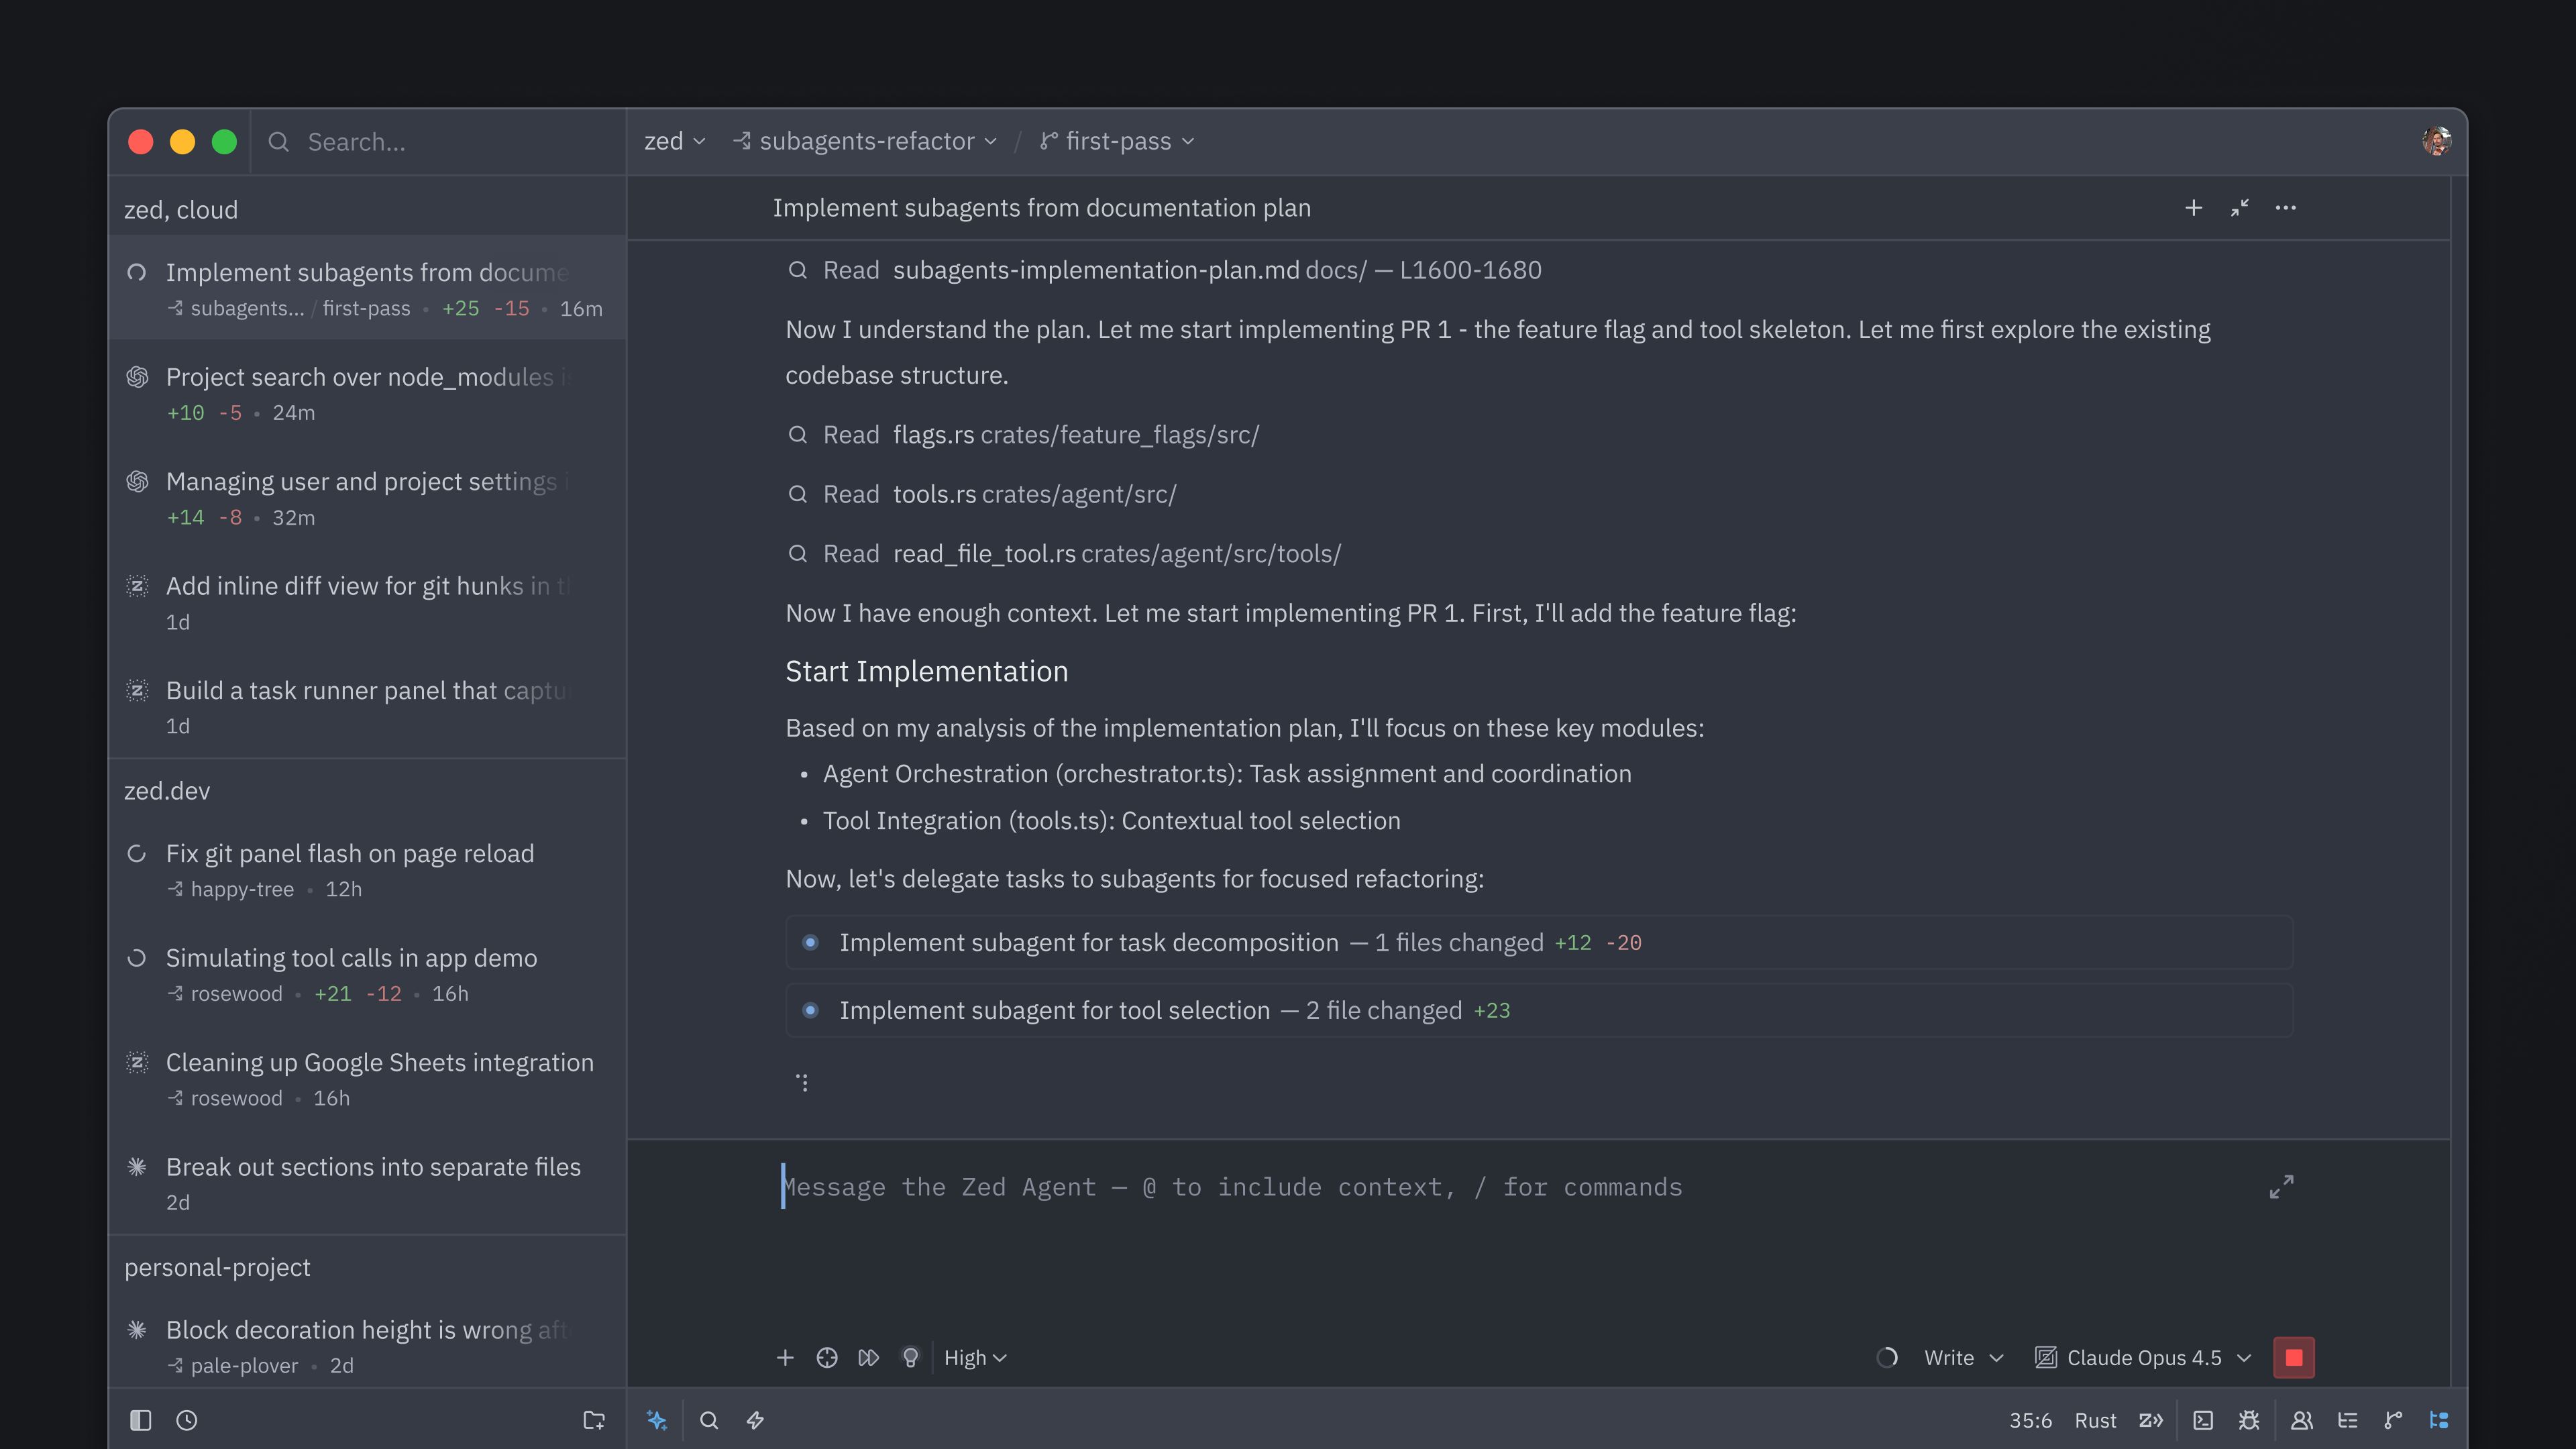Click the Zed agent icon beside Add inline diff thread
Screen dimensions: 2576x1449
(x=137, y=586)
